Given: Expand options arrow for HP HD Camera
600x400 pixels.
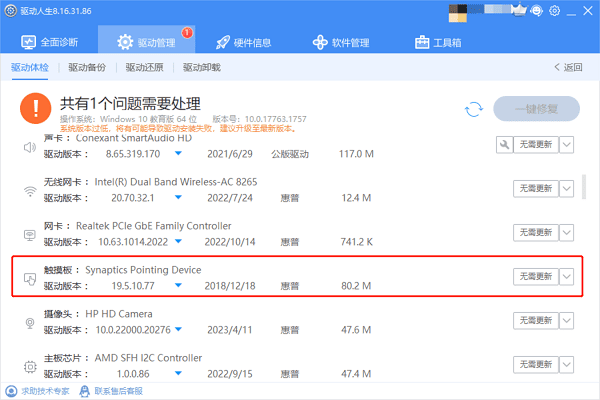Looking at the screenshot, I should pos(566,321).
